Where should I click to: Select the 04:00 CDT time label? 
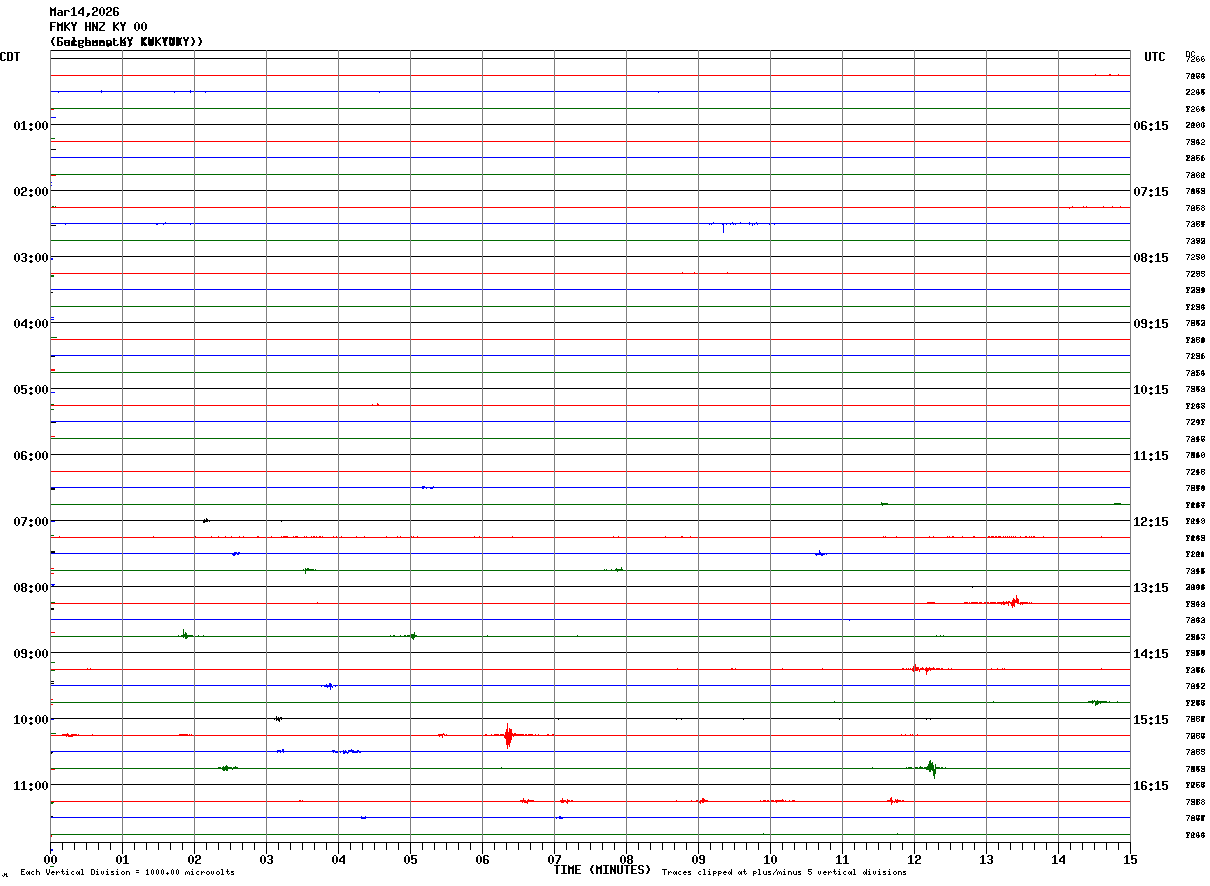pyautogui.click(x=31, y=324)
